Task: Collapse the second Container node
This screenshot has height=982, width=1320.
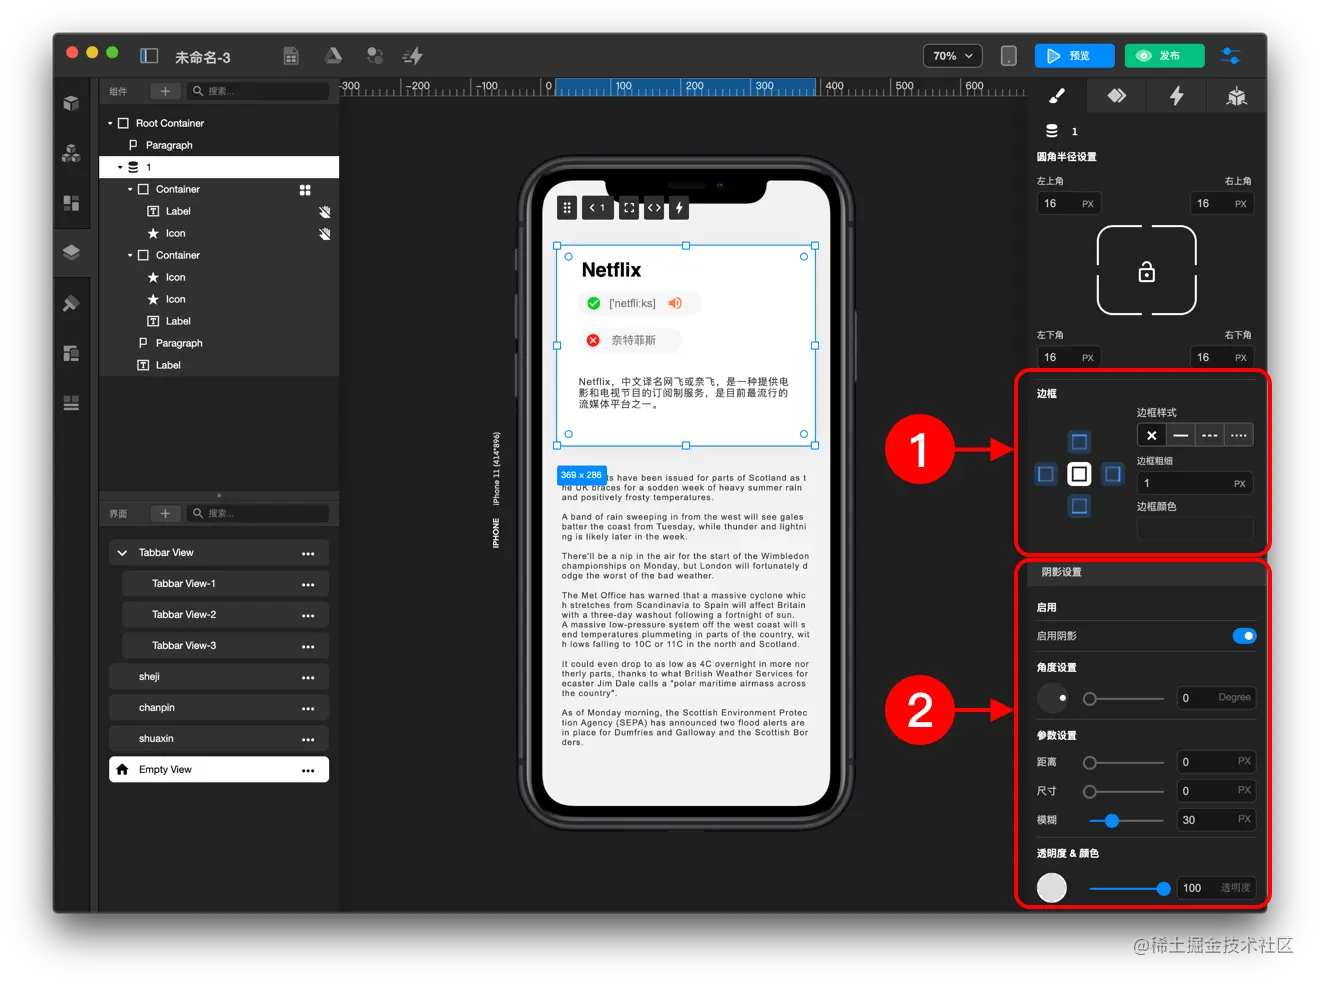Action: [x=130, y=256]
